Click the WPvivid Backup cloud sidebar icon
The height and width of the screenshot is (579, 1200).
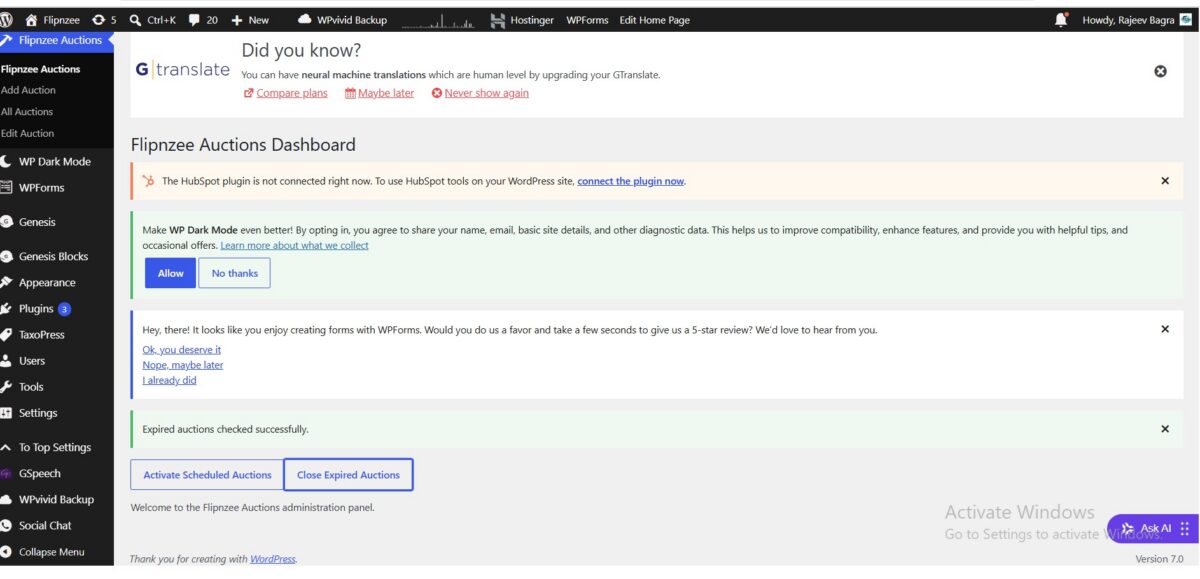(7, 500)
